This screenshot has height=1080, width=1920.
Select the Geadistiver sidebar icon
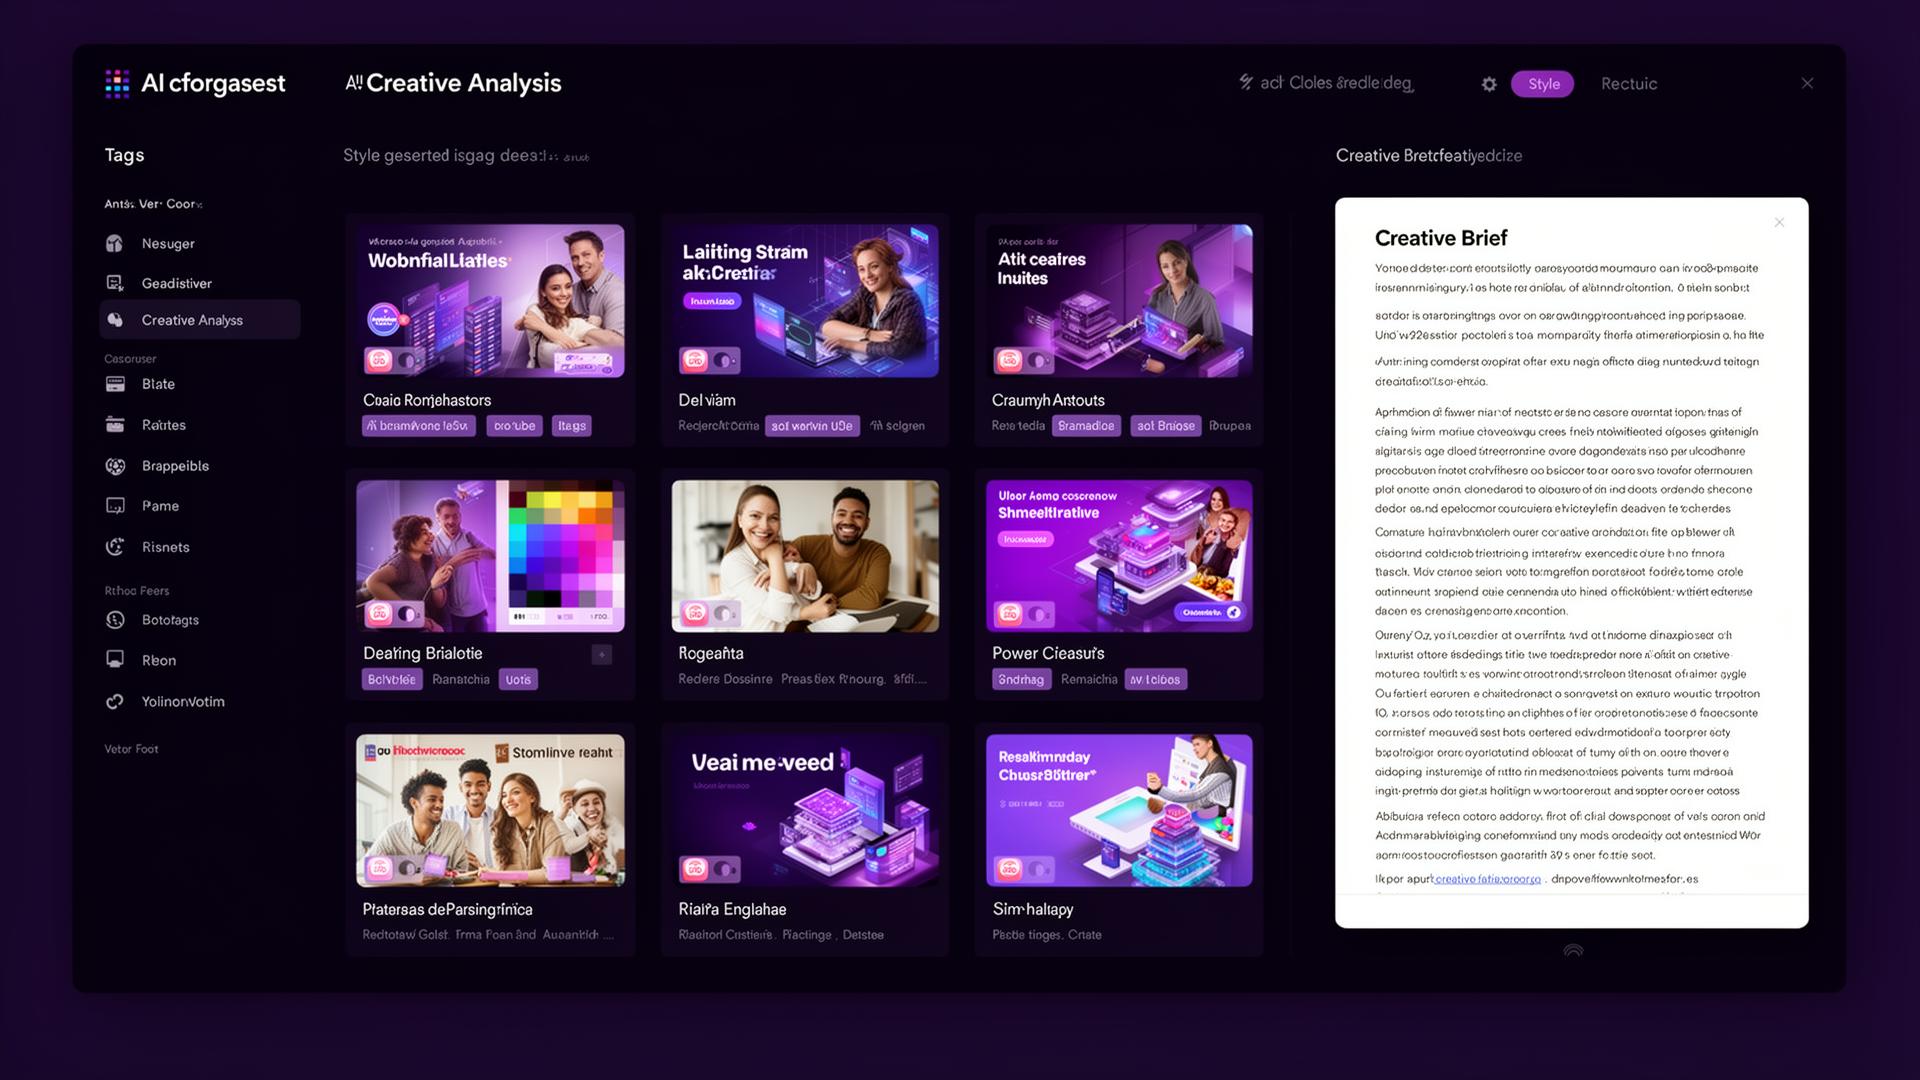[x=115, y=283]
